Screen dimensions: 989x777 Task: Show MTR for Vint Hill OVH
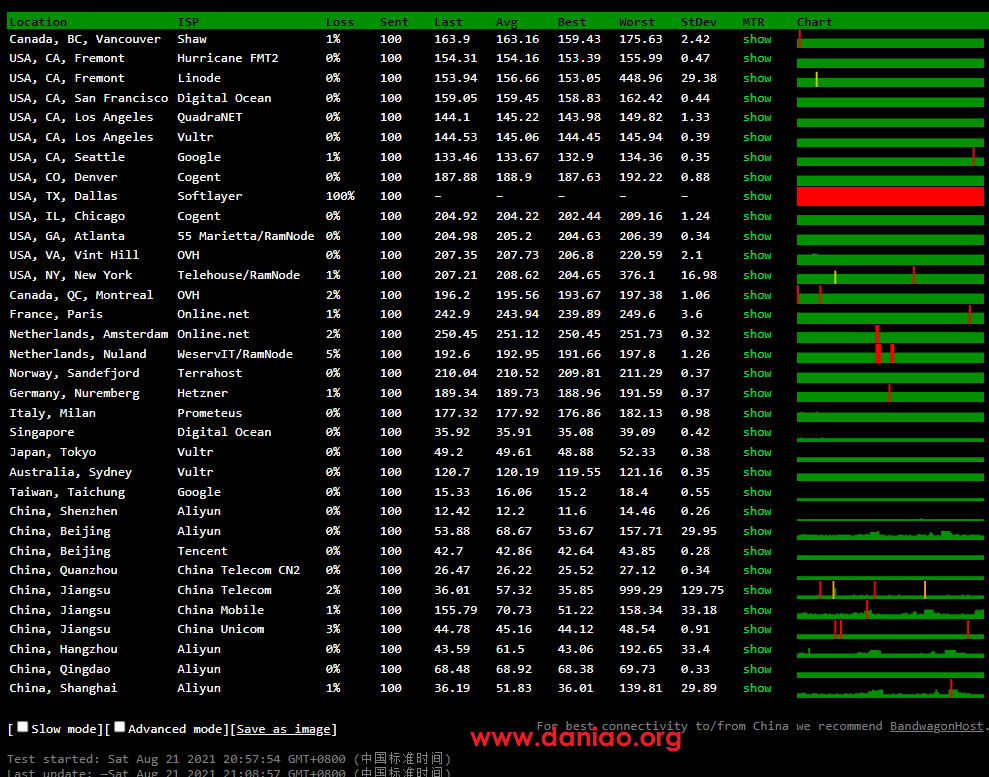[x=757, y=255]
